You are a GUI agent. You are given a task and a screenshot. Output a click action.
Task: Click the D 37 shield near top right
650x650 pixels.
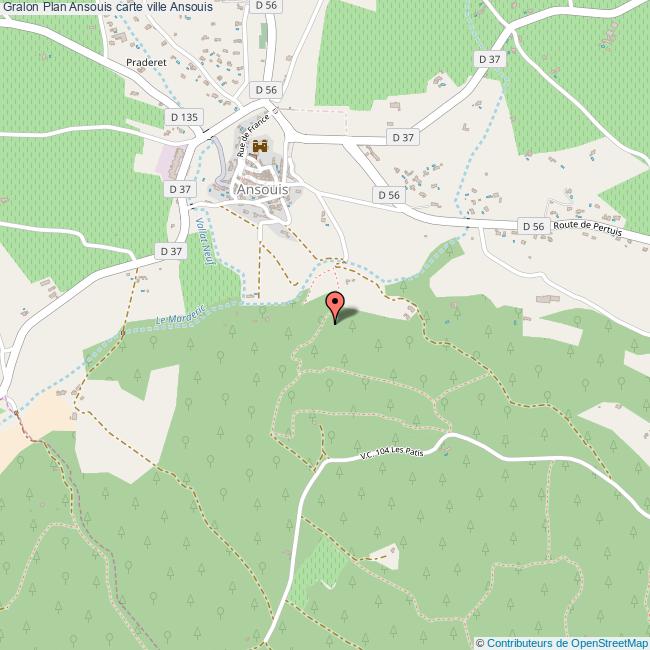coord(490,59)
